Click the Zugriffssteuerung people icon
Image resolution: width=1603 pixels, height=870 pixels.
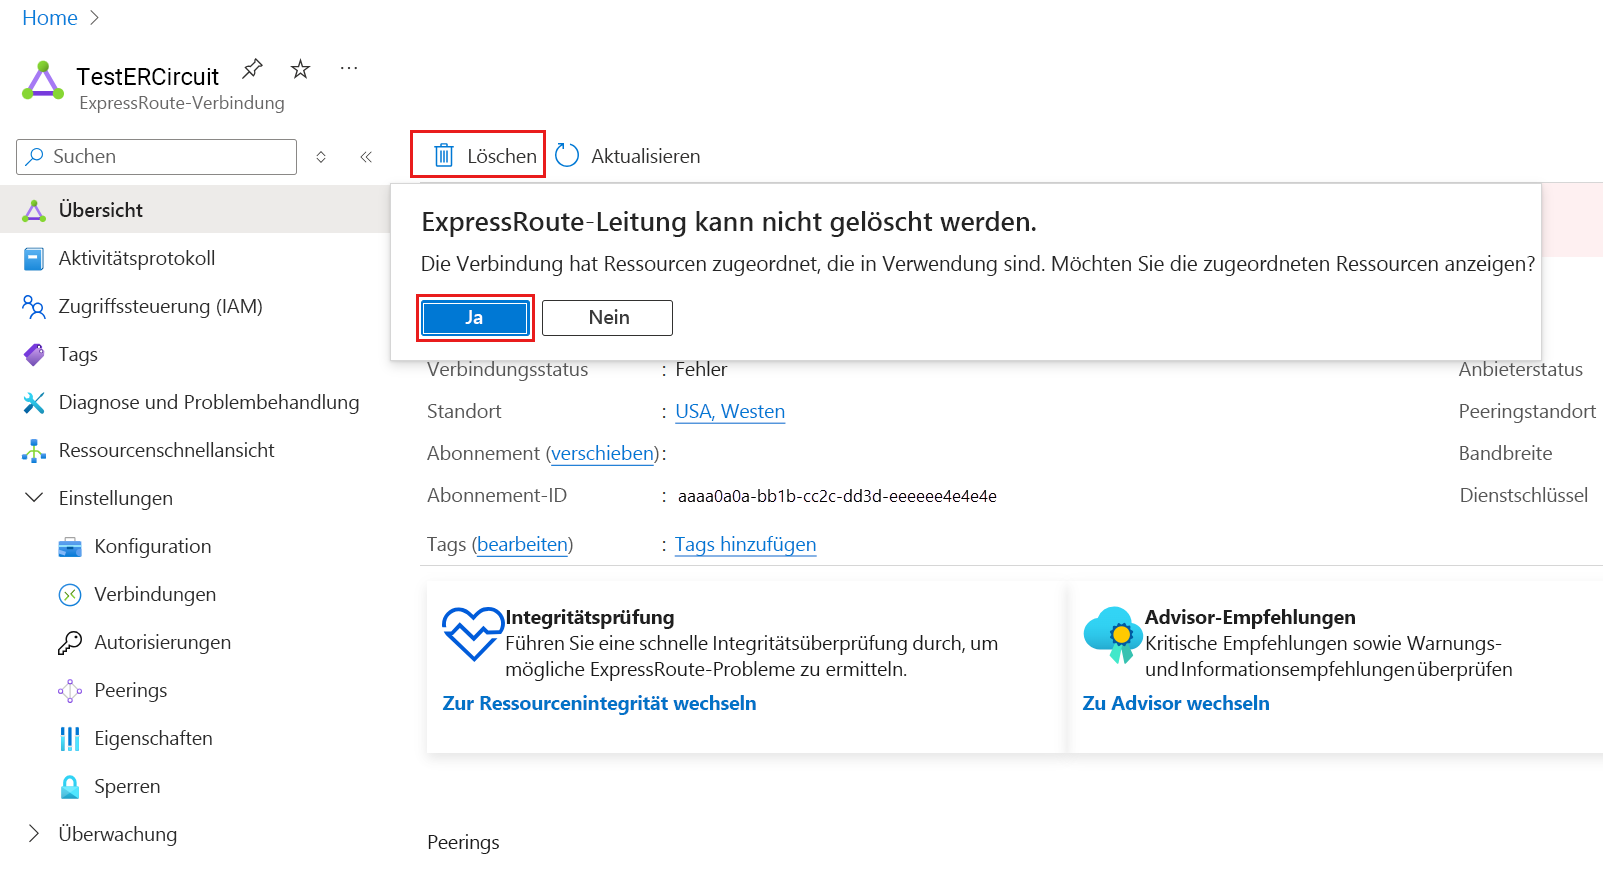(34, 307)
